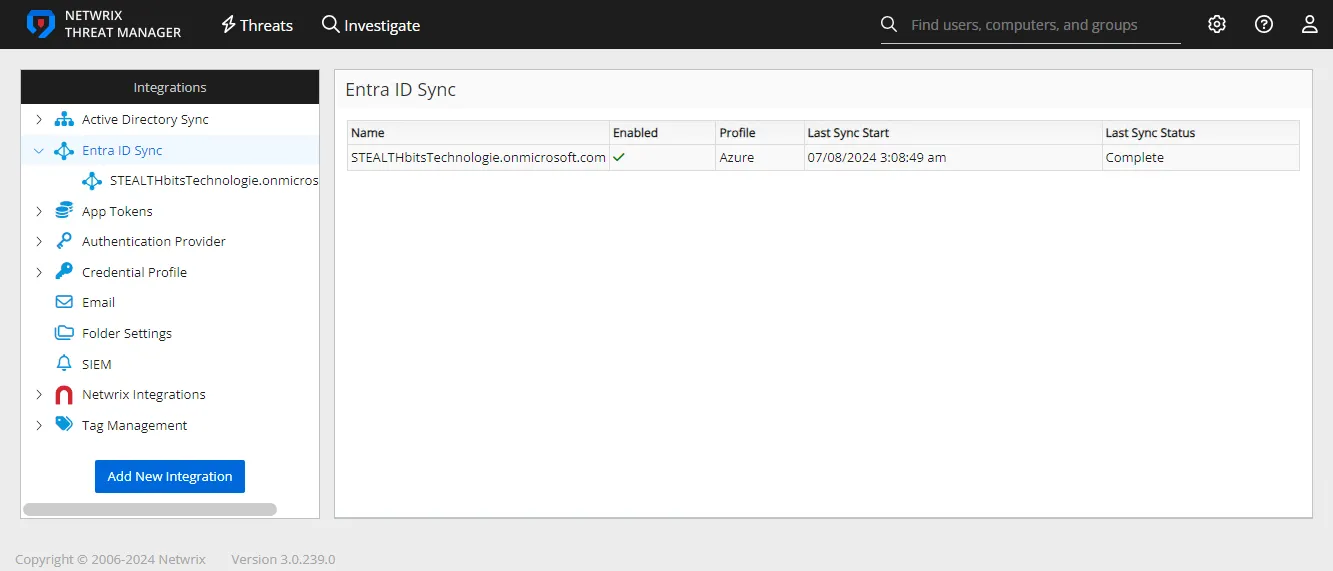Click the Email envelope icon
1333x571 pixels.
[64, 302]
